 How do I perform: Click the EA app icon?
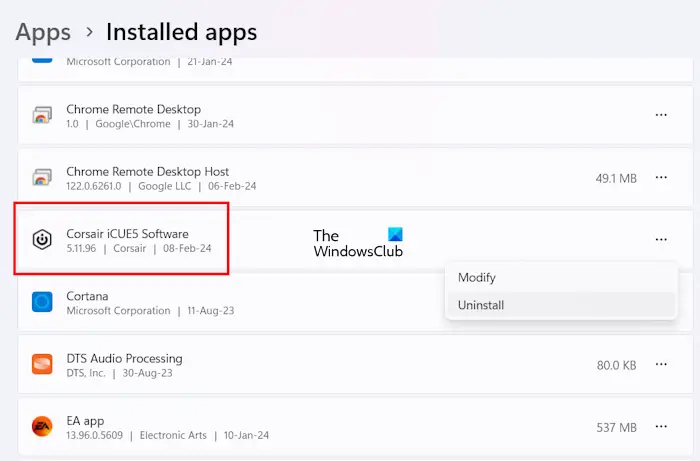tap(42, 427)
